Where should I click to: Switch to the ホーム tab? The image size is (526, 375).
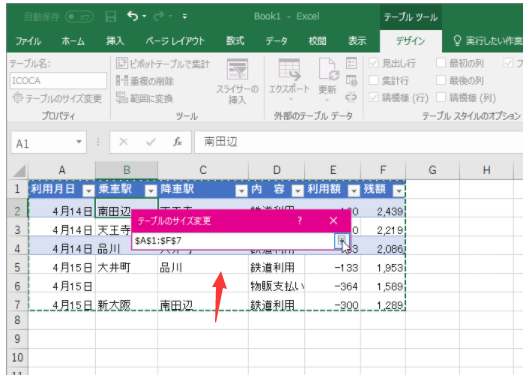pyautogui.click(x=73, y=41)
